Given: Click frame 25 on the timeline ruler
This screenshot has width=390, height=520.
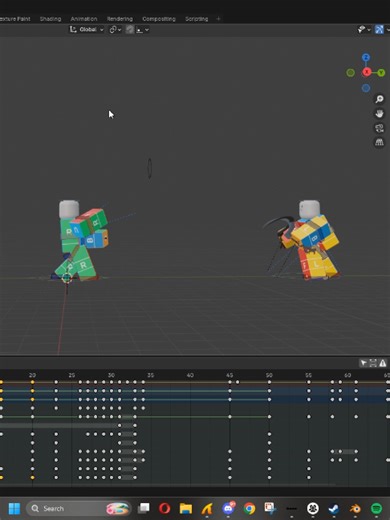Looking at the screenshot, I should pos(72,375).
